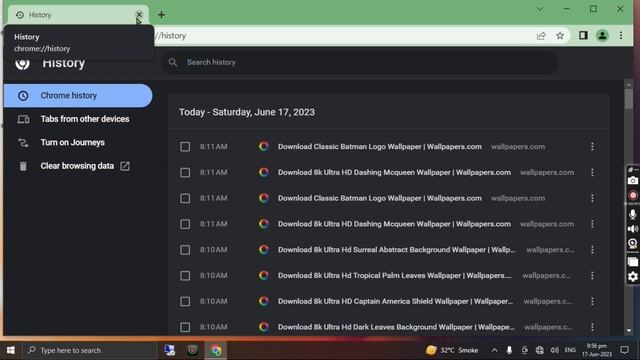The image size is (640, 360).
Task: Open Chrome from the taskbar
Action: point(216,350)
